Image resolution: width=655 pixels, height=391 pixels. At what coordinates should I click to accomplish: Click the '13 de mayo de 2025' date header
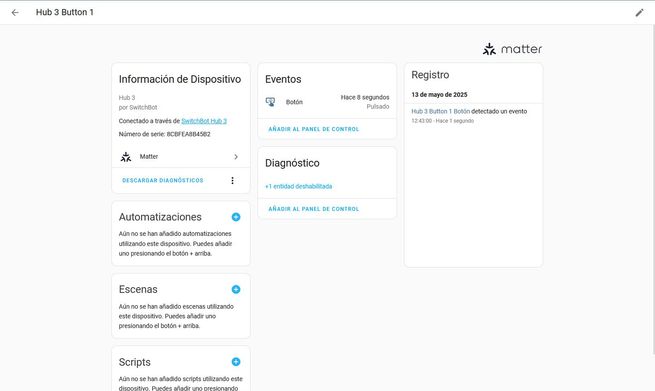[439, 95]
